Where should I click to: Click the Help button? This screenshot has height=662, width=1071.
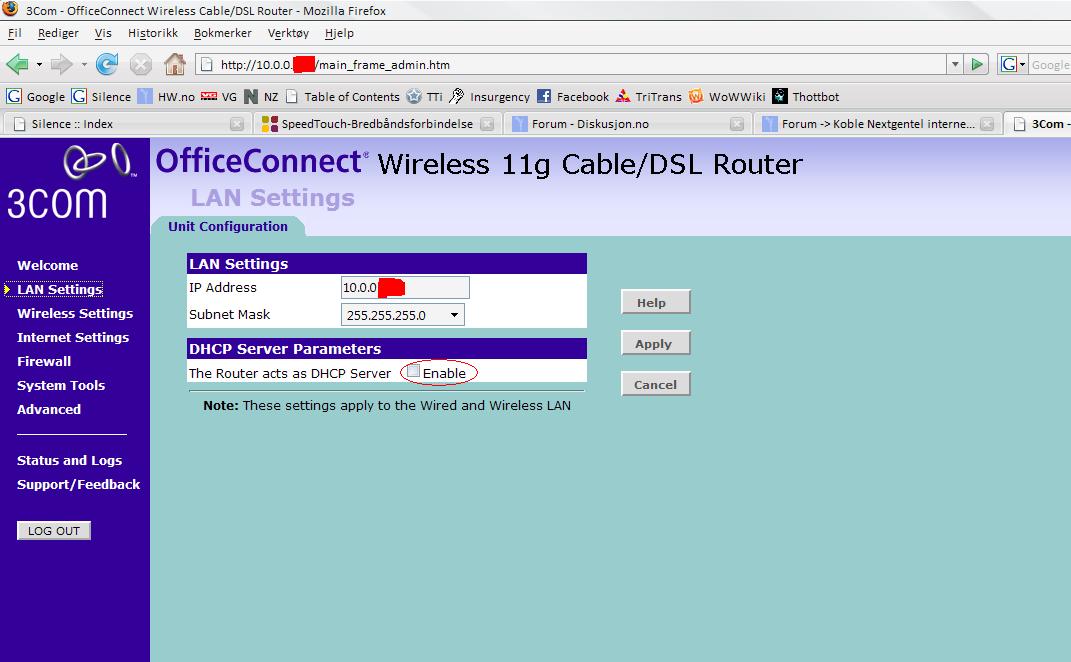[x=656, y=302]
